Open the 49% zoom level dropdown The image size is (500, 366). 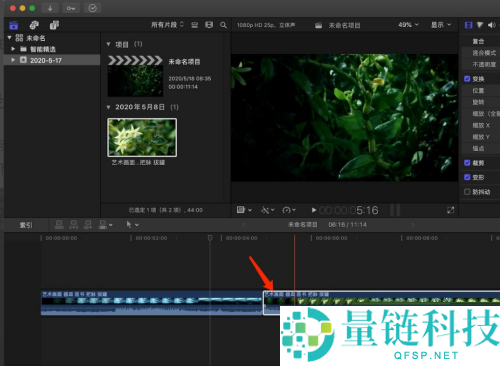[x=408, y=25]
